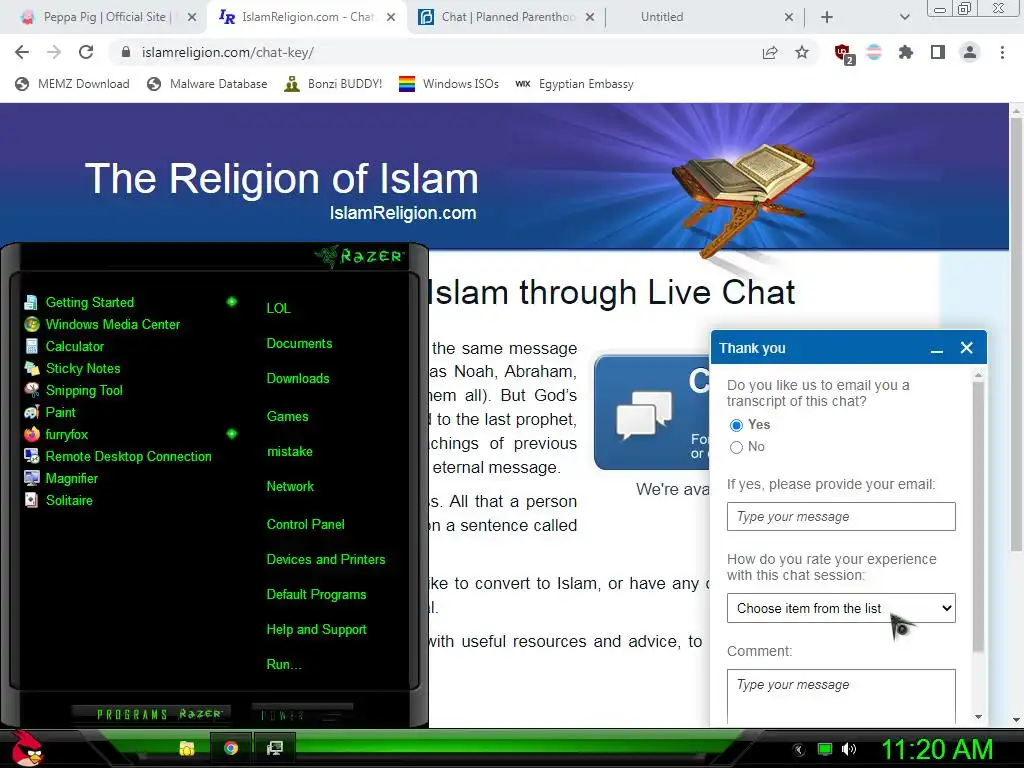Open the MEMZ Download bookmark

tap(72, 84)
